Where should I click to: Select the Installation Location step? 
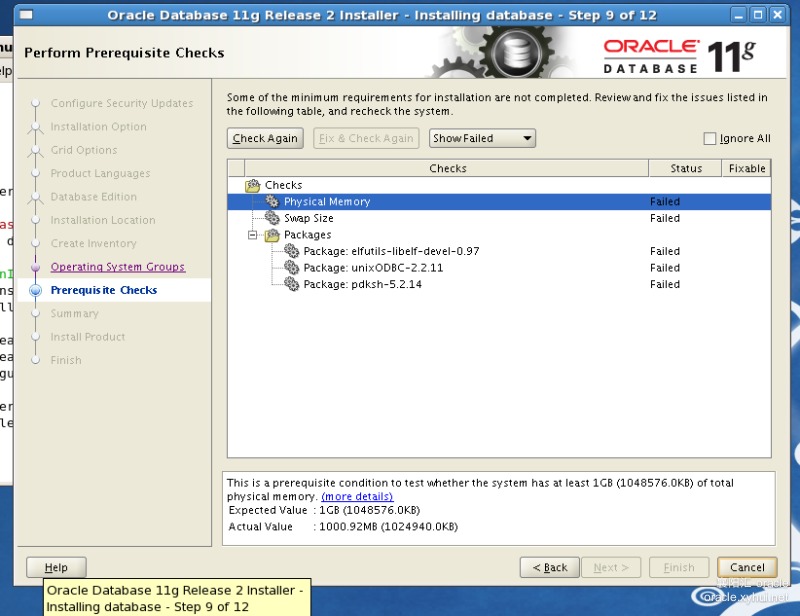tap(103, 220)
